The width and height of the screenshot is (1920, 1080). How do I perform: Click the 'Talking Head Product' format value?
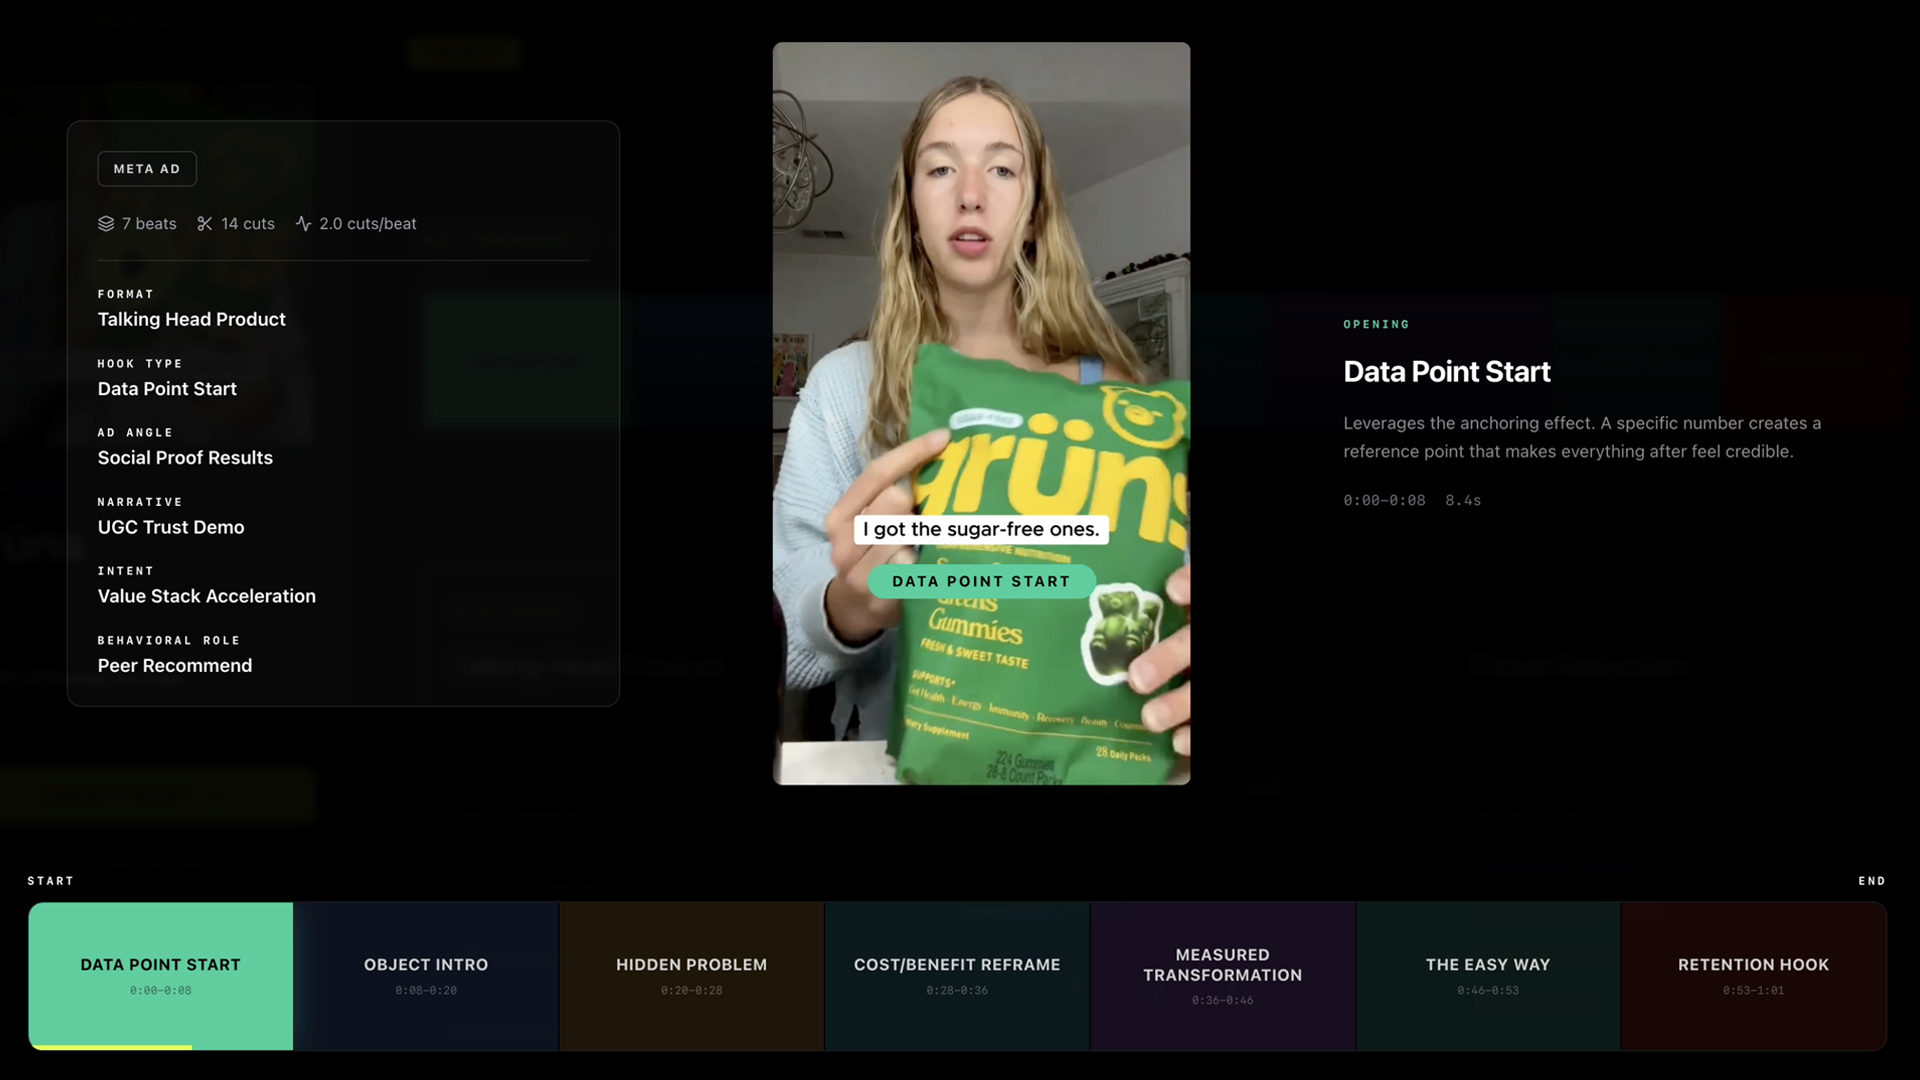tap(192, 320)
